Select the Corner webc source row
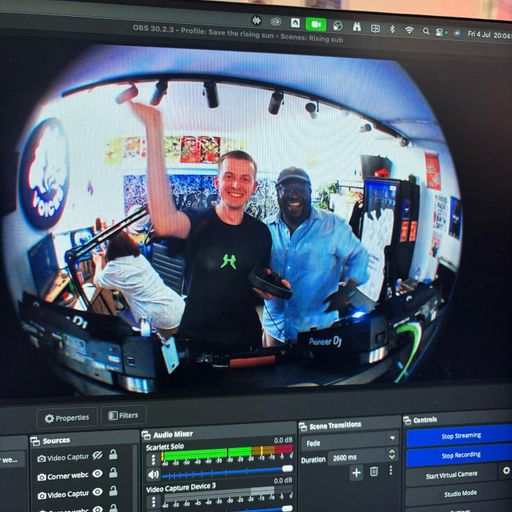The height and width of the screenshot is (512, 512). click(83, 475)
